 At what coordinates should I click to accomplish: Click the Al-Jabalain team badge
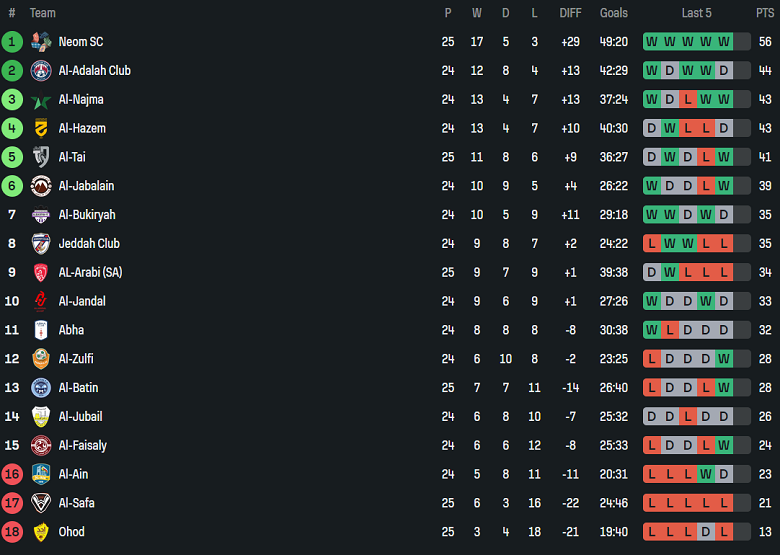tap(41, 186)
